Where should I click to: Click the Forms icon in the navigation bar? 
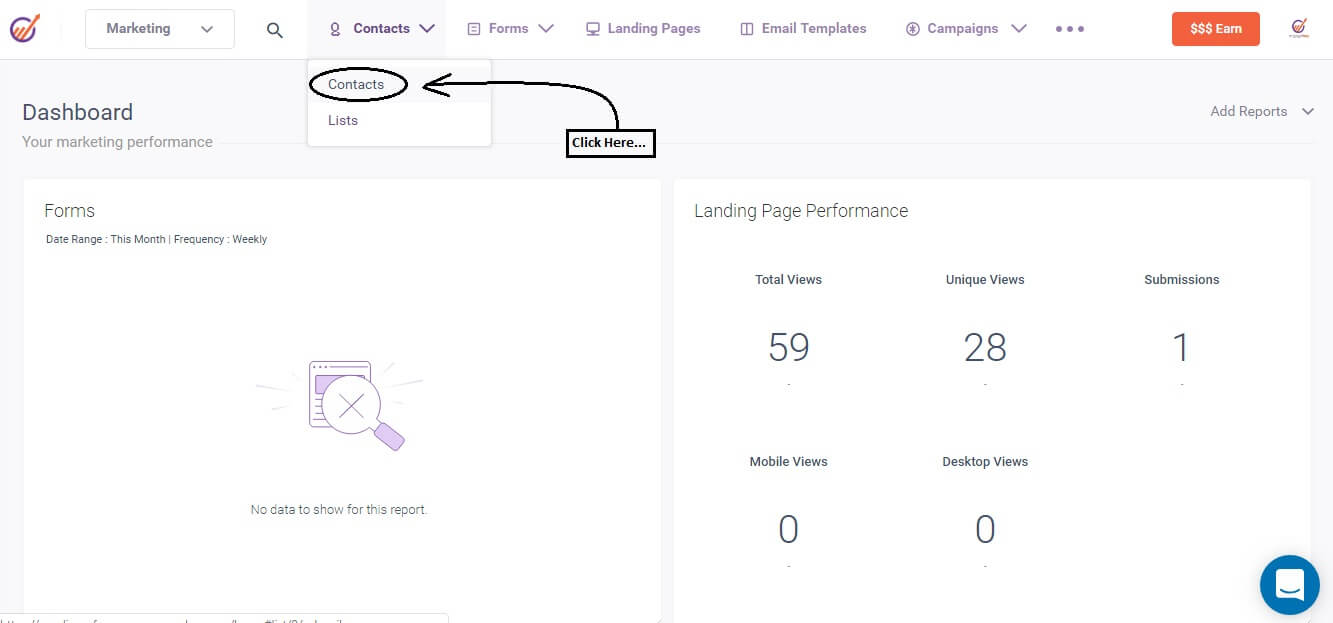coord(473,28)
